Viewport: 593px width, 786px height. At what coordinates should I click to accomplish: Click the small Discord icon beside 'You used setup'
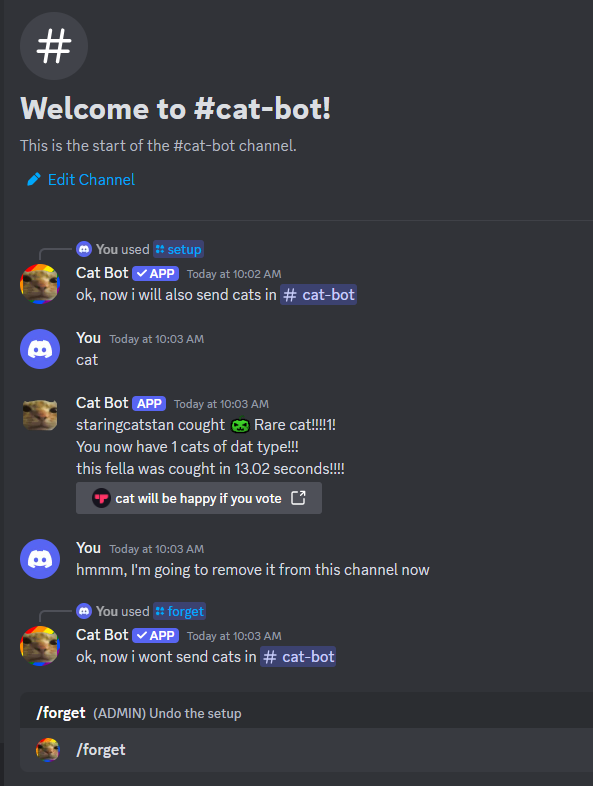(84, 249)
